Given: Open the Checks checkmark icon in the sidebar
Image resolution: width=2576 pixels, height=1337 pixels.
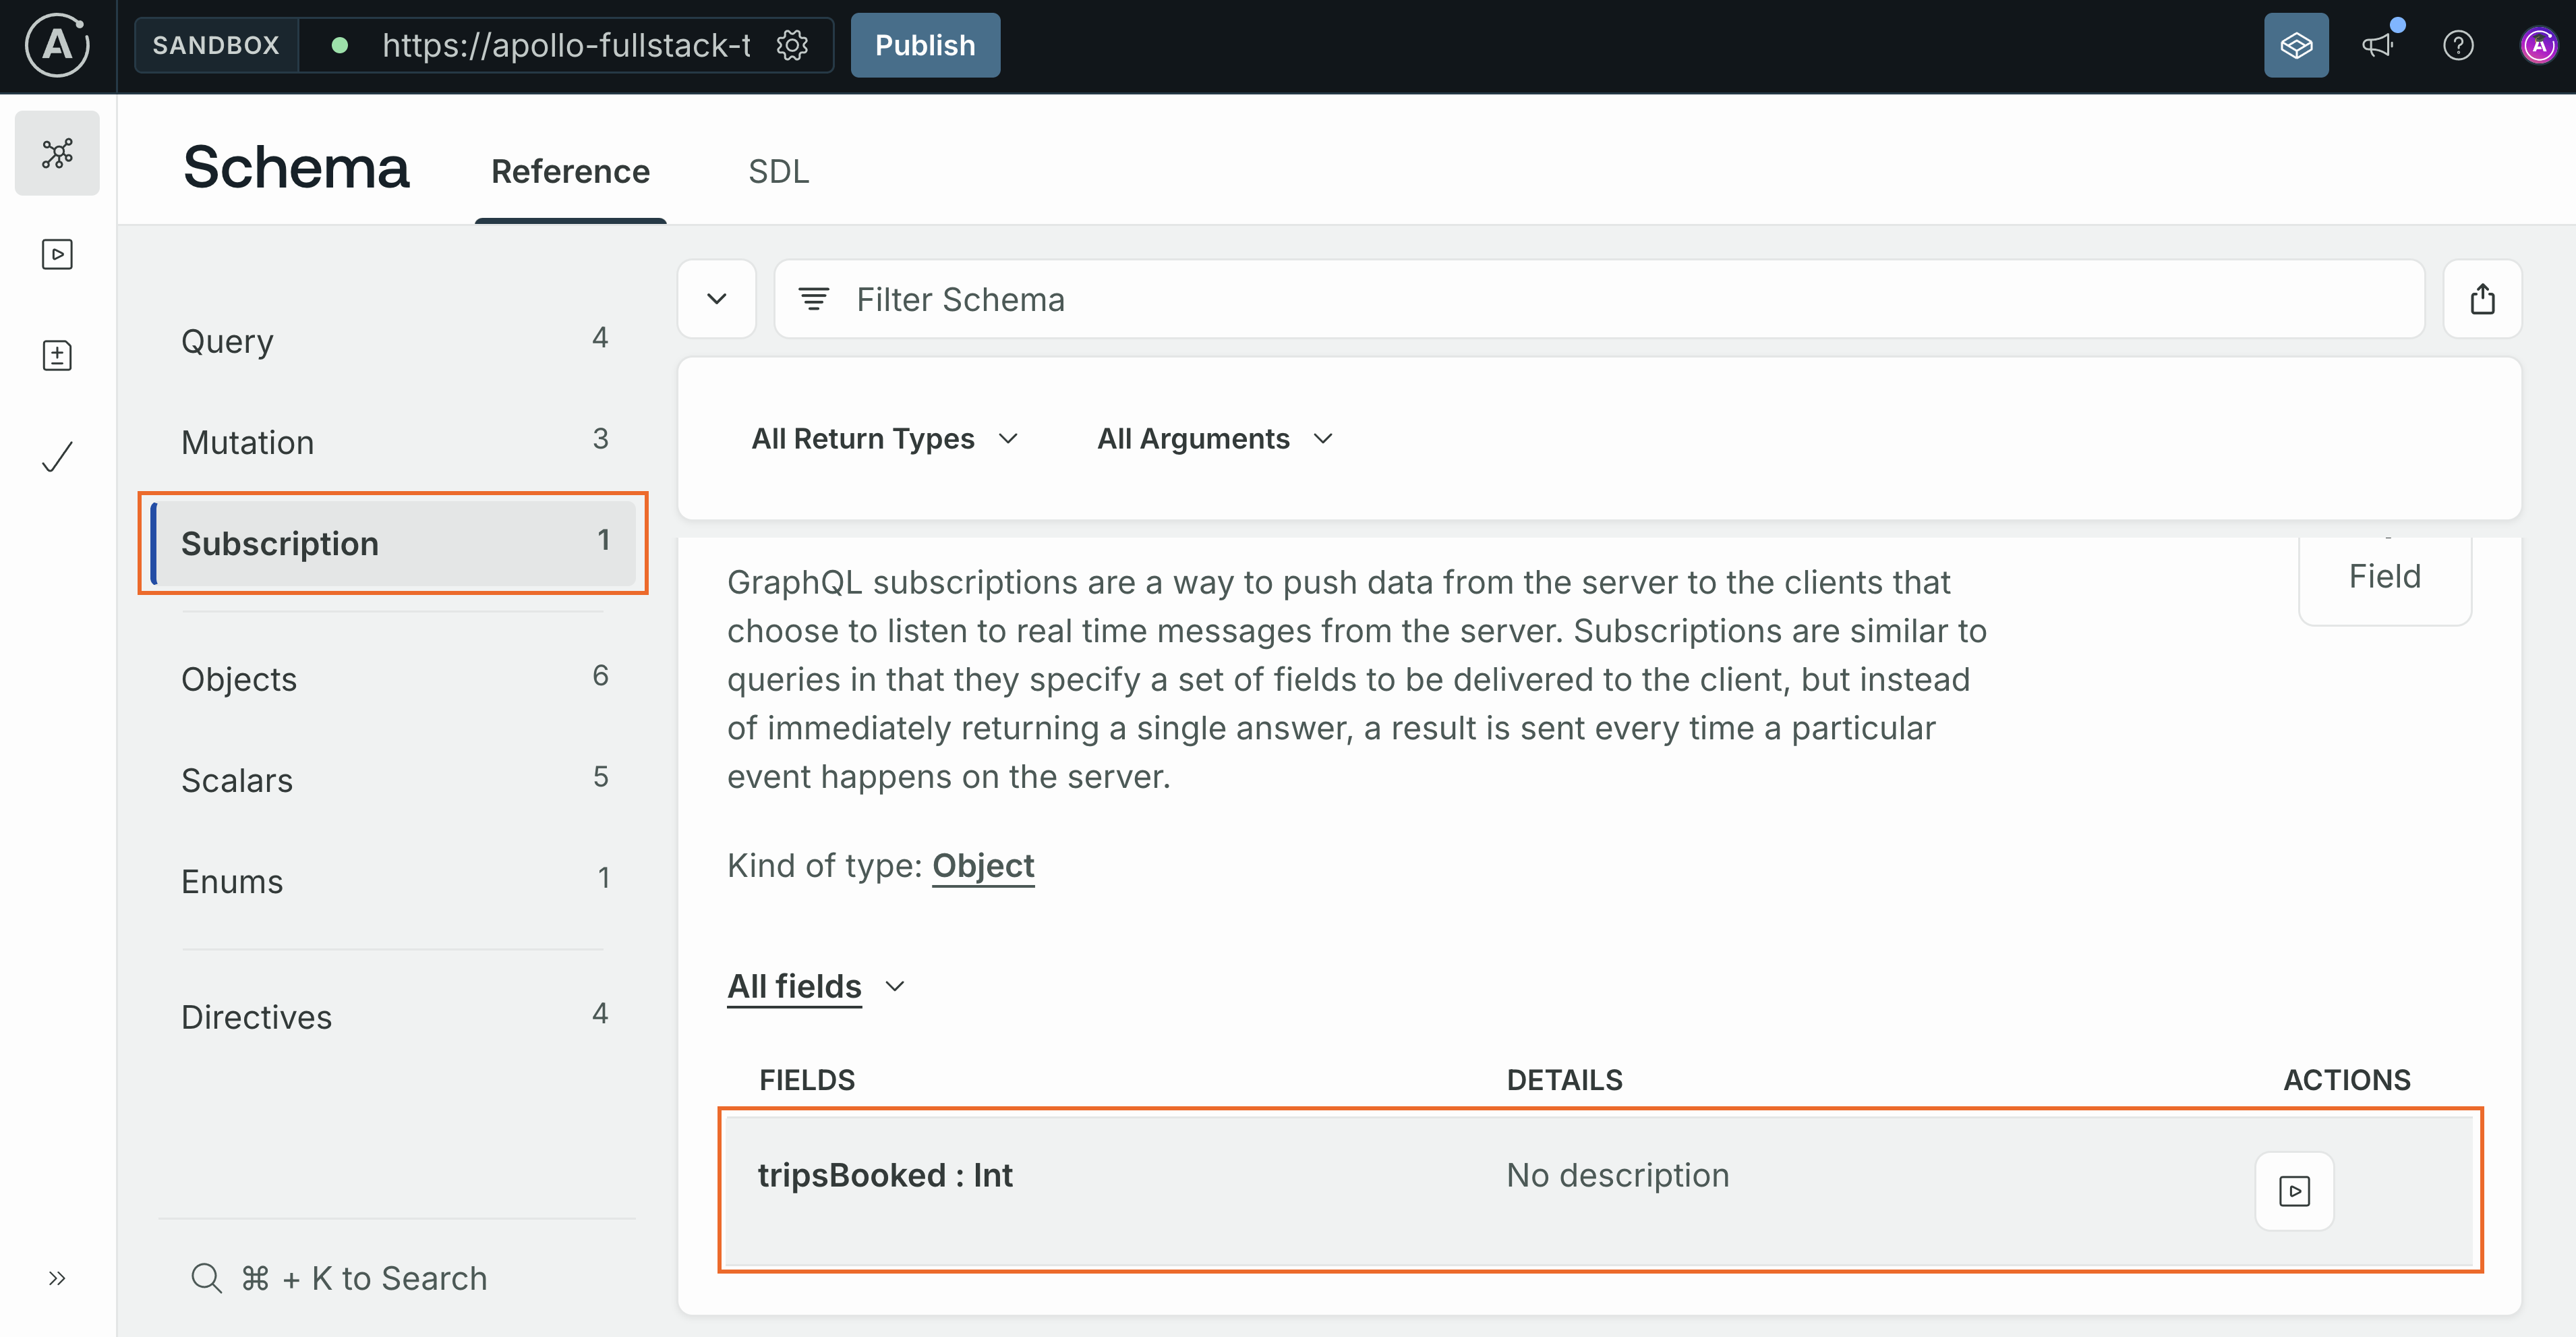Looking at the screenshot, I should point(57,456).
